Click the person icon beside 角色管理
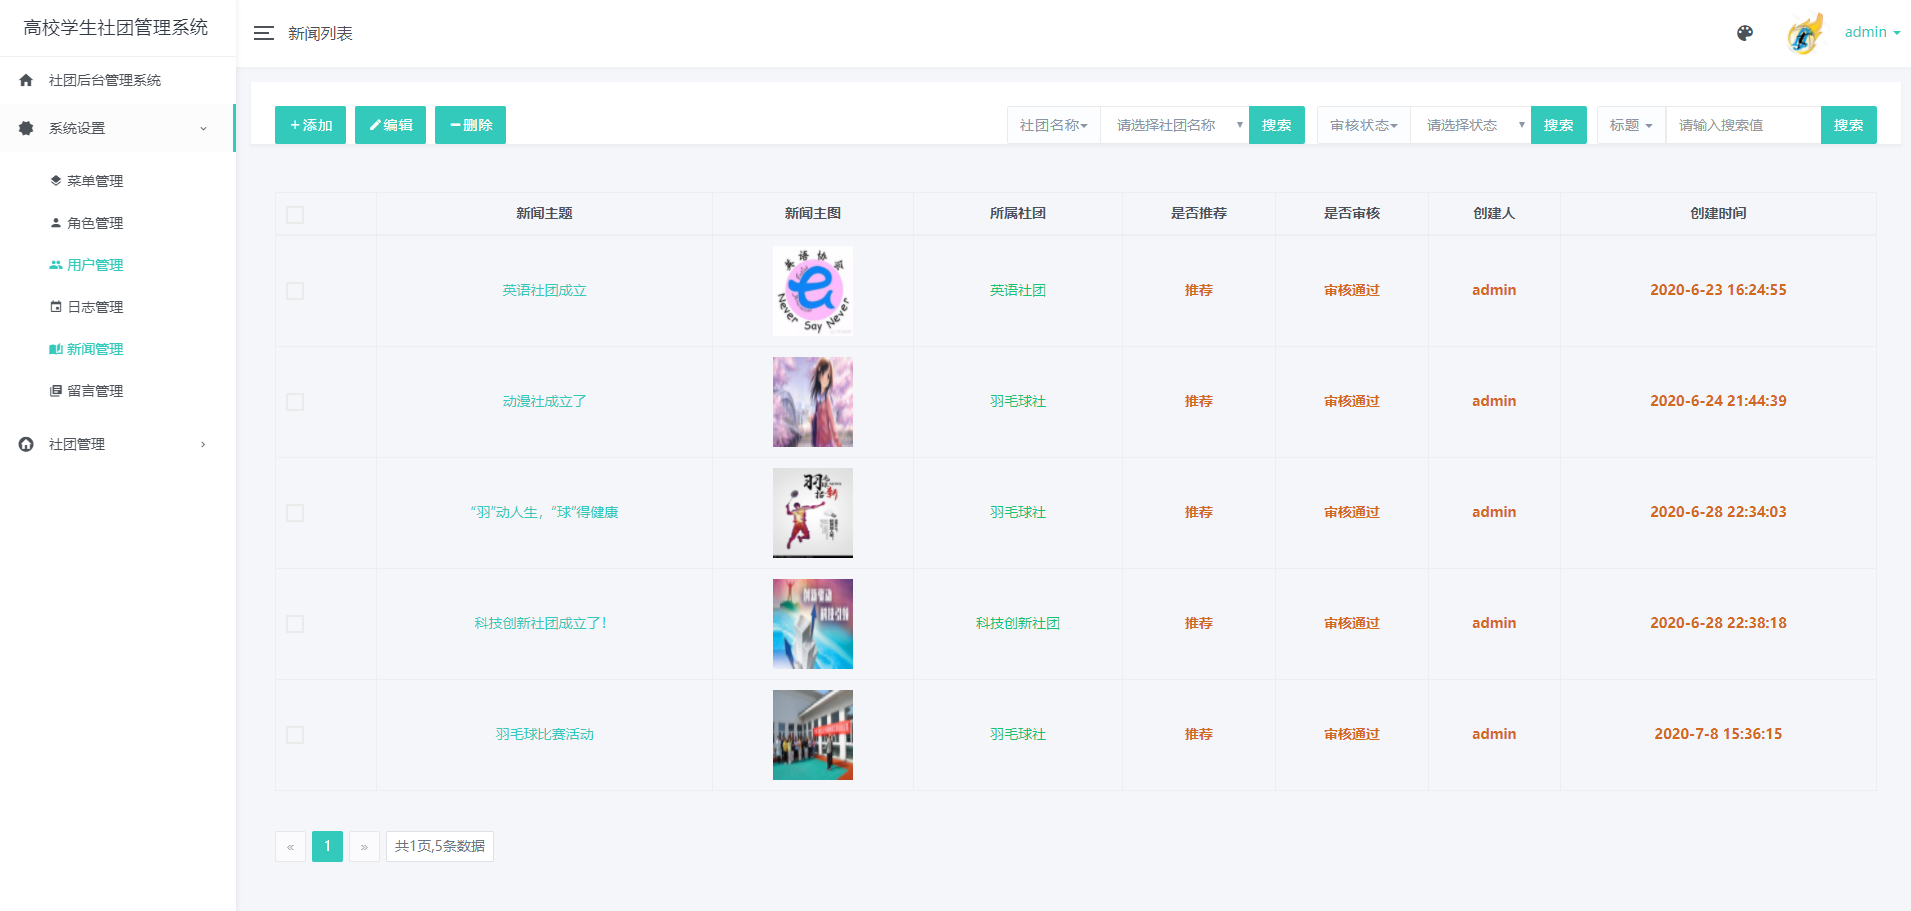Image resolution: width=1911 pixels, height=911 pixels. [56, 223]
